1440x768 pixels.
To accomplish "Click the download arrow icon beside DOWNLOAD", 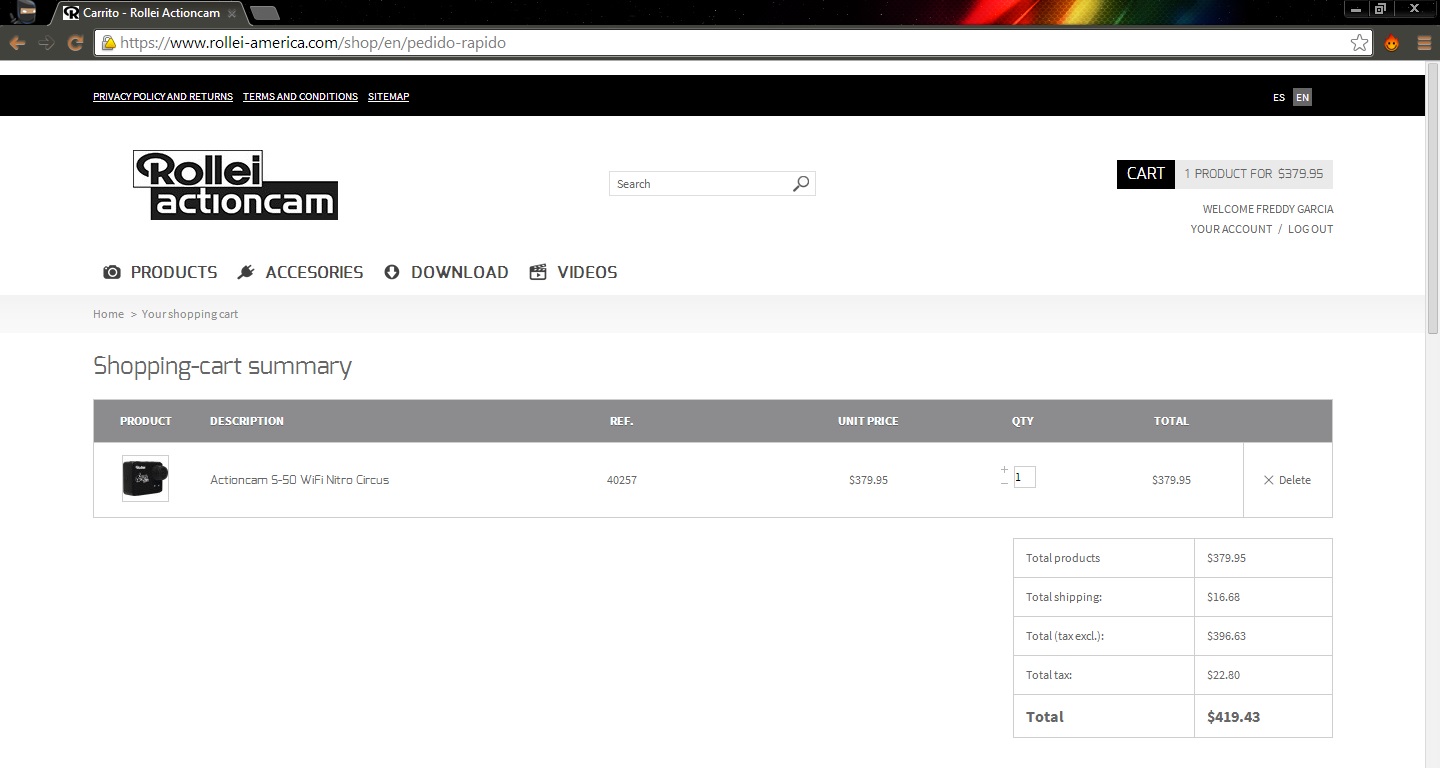I will coord(392,272).
